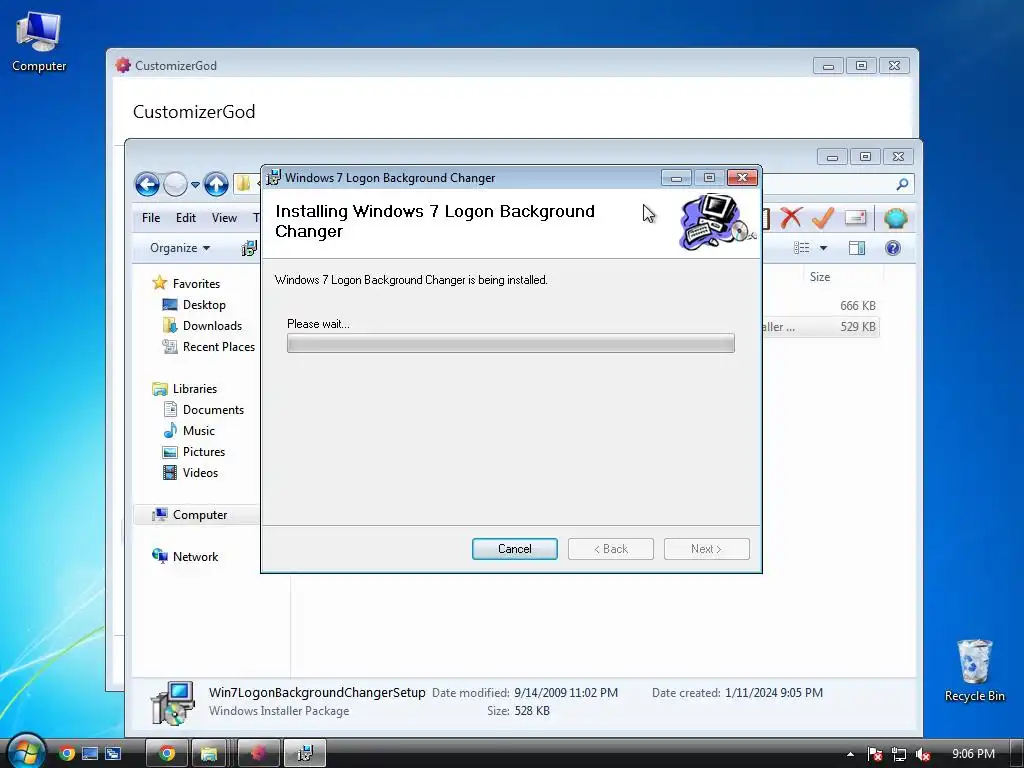Click the orange checkmark toolbar icon
The width and height of the screenshot is (1024, 768).
point(823,217)
